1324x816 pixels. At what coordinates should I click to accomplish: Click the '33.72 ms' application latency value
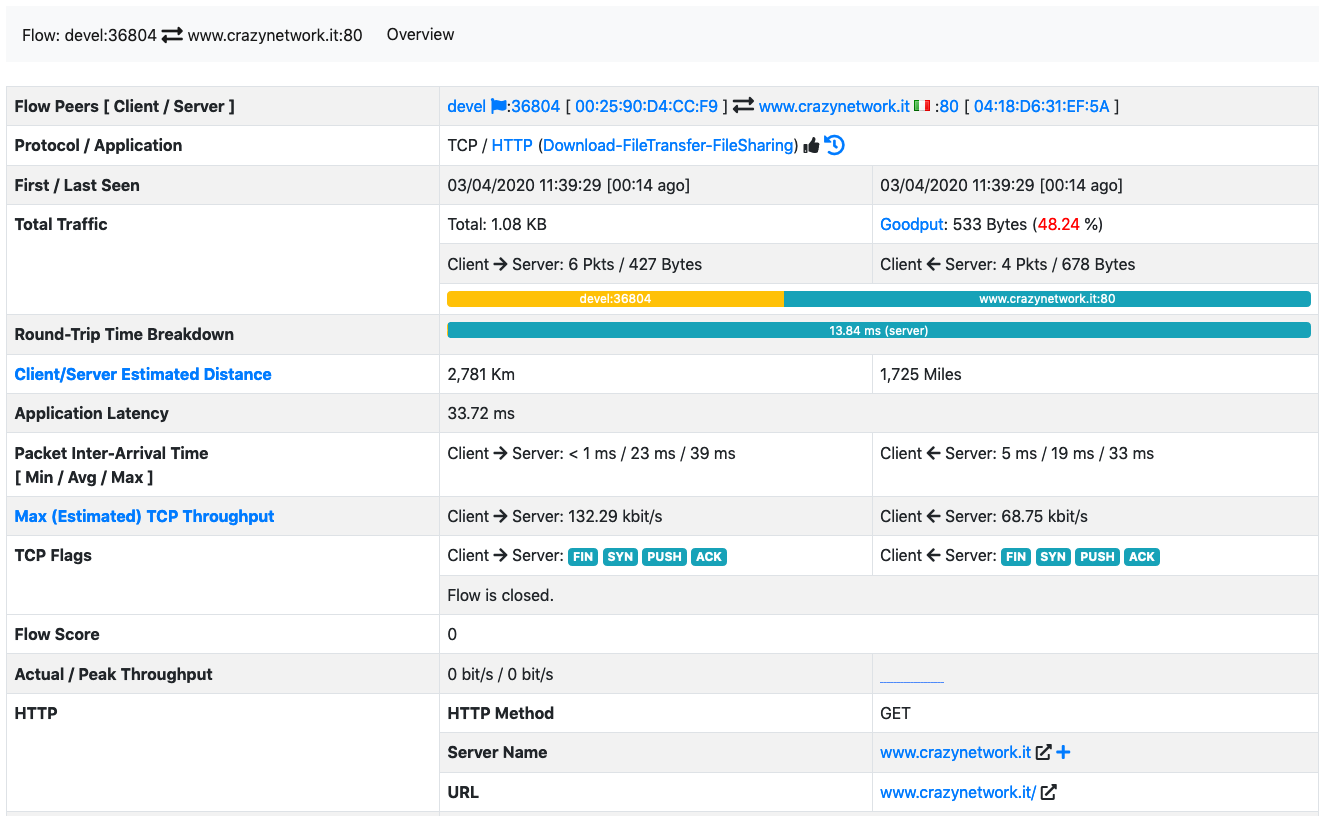click(x=482, y=413)
